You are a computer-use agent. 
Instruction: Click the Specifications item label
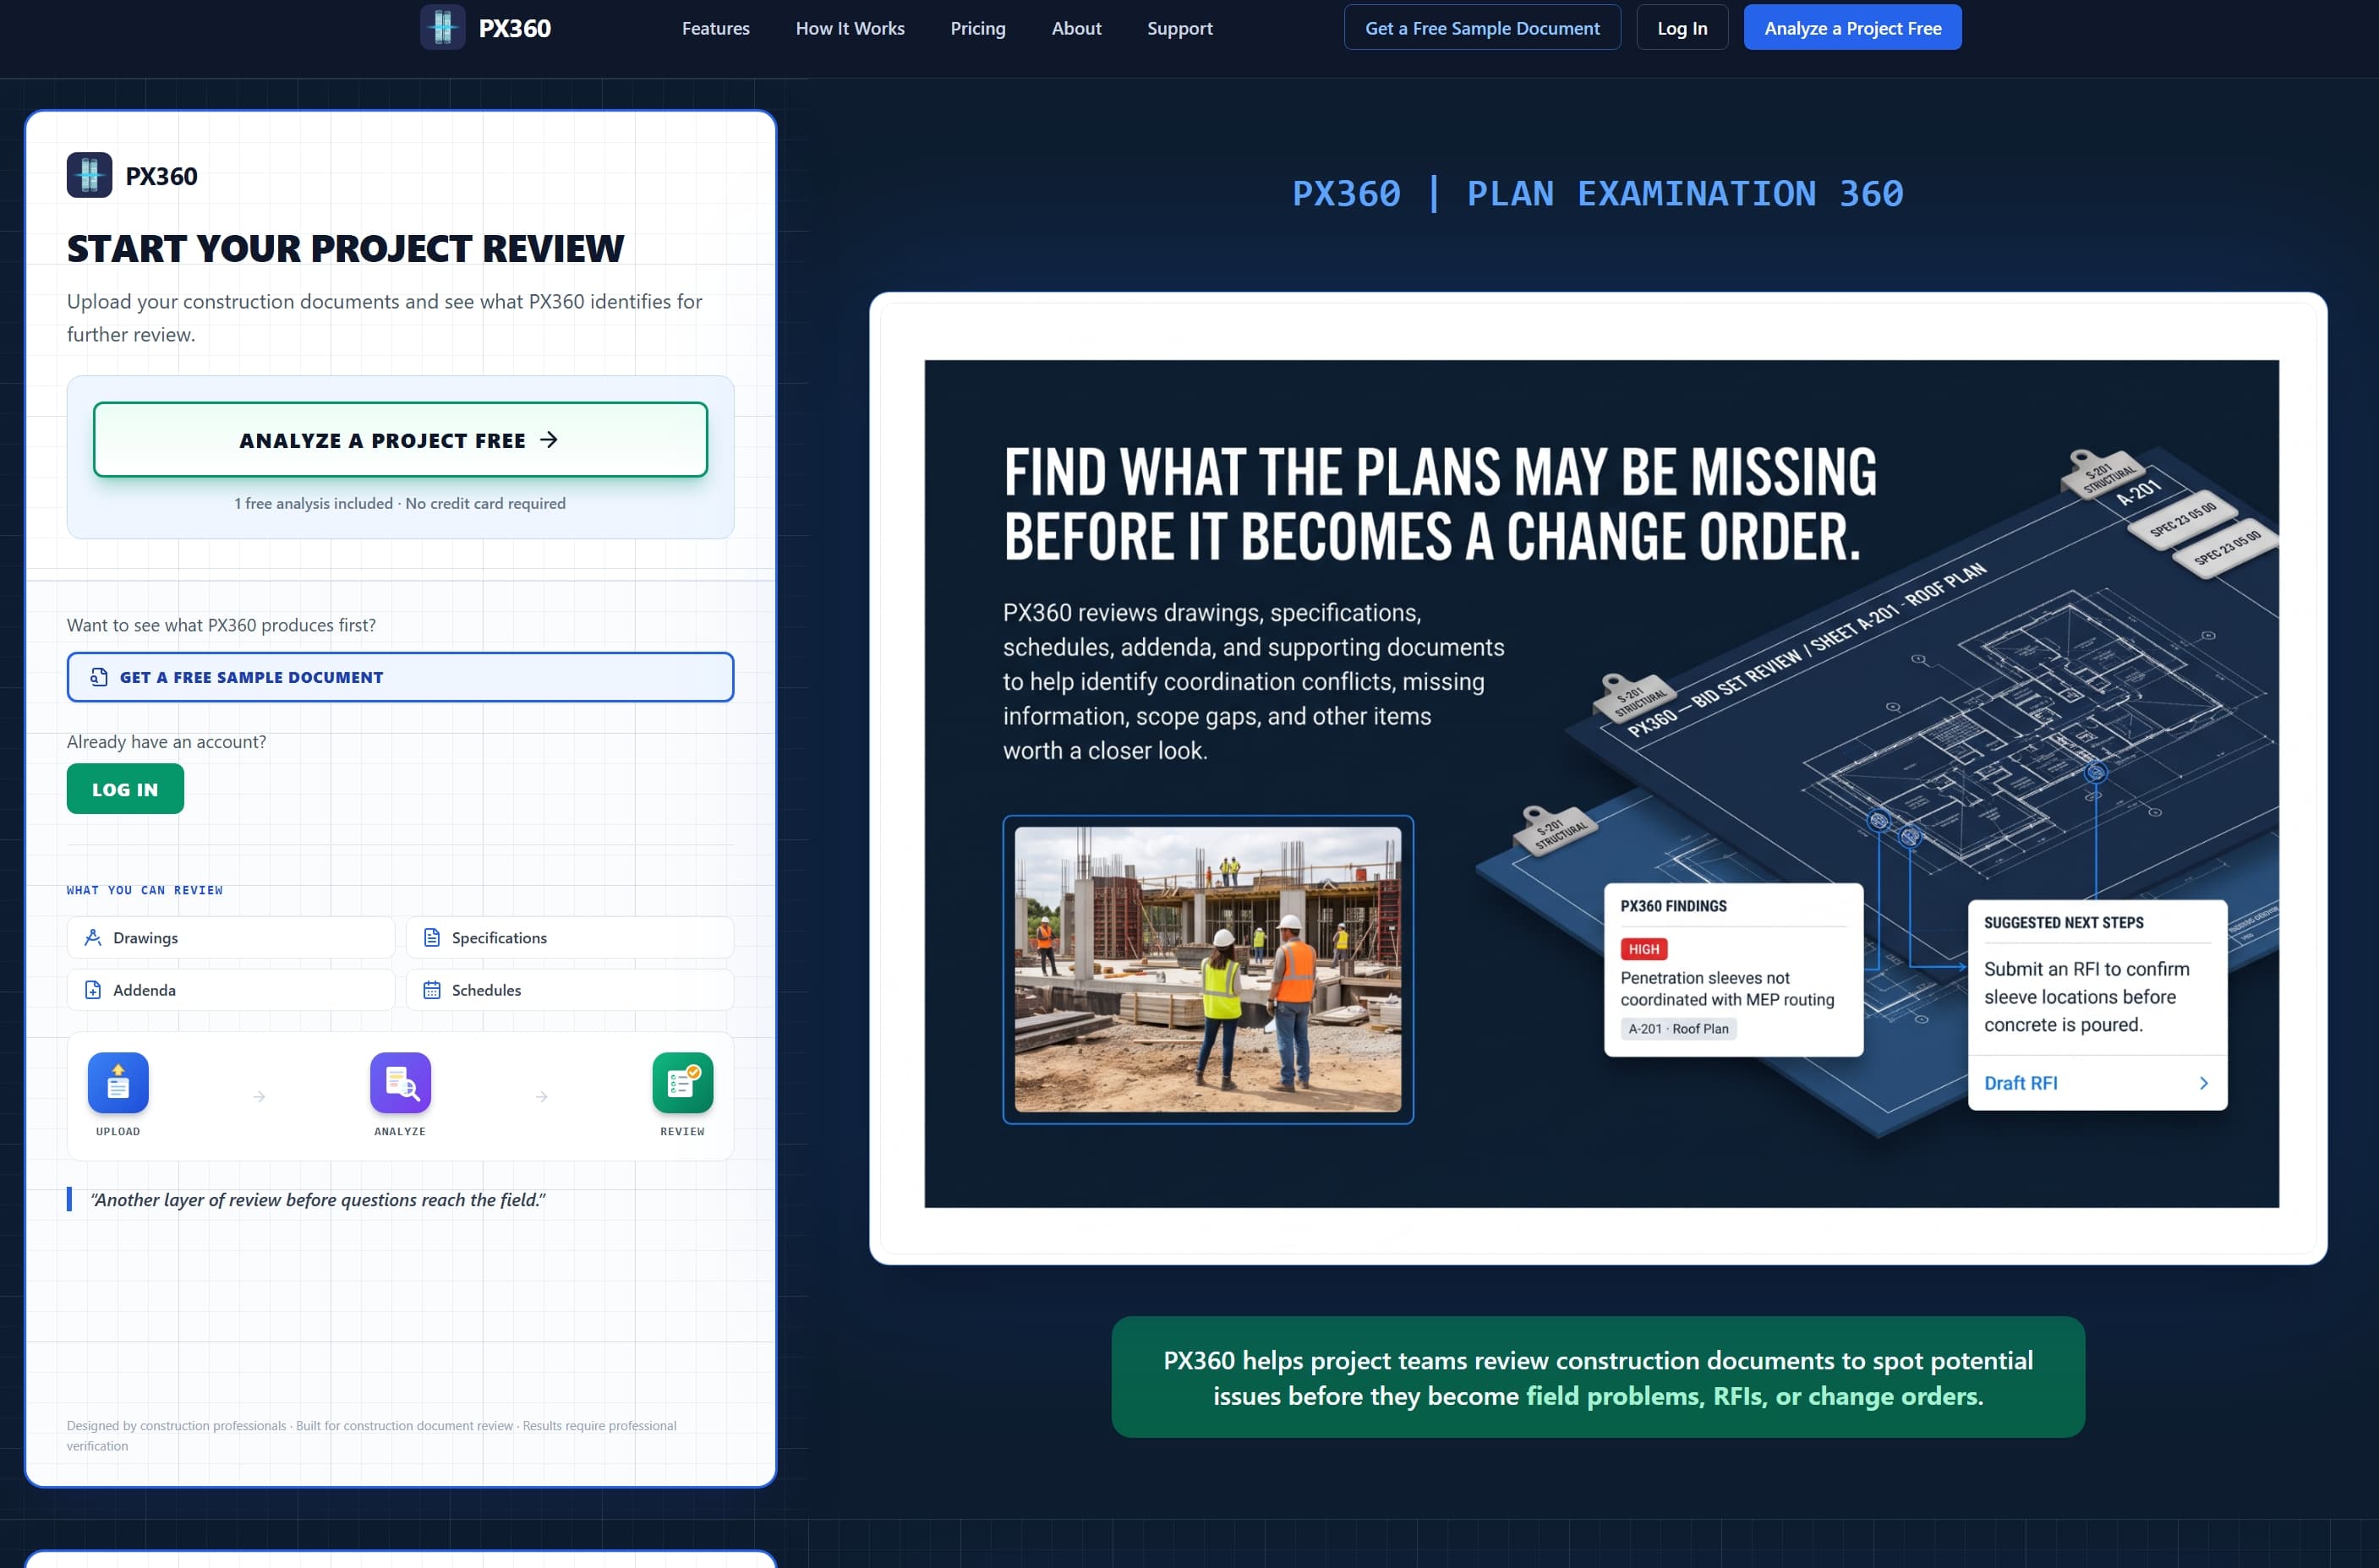[x=499, y=938]
